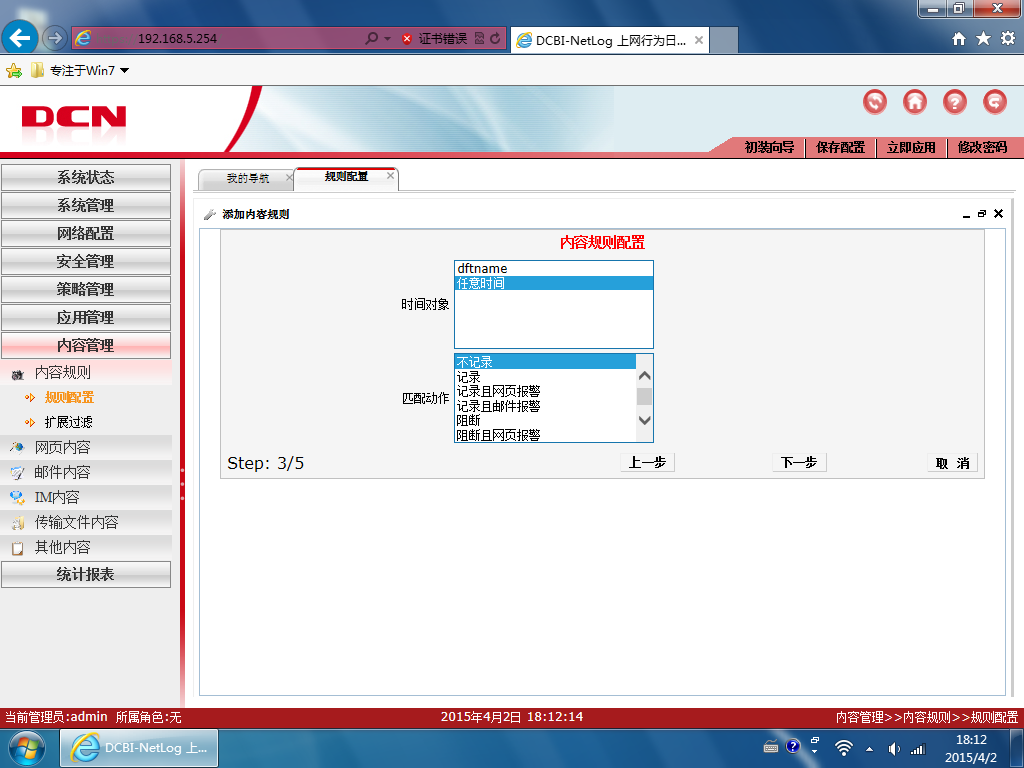Image resolution: width=1024 pixels, height=768 pixels.
Task: Open IE favorites star icon
Action: [x=983, y=39]
